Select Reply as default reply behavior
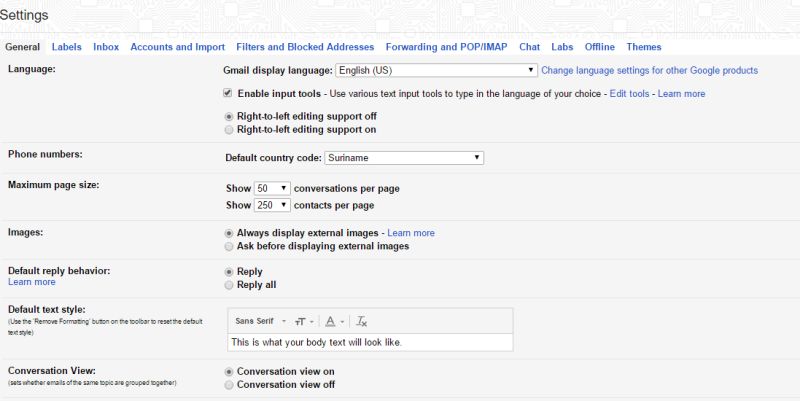800x401 pixels. tap(229, 272)
